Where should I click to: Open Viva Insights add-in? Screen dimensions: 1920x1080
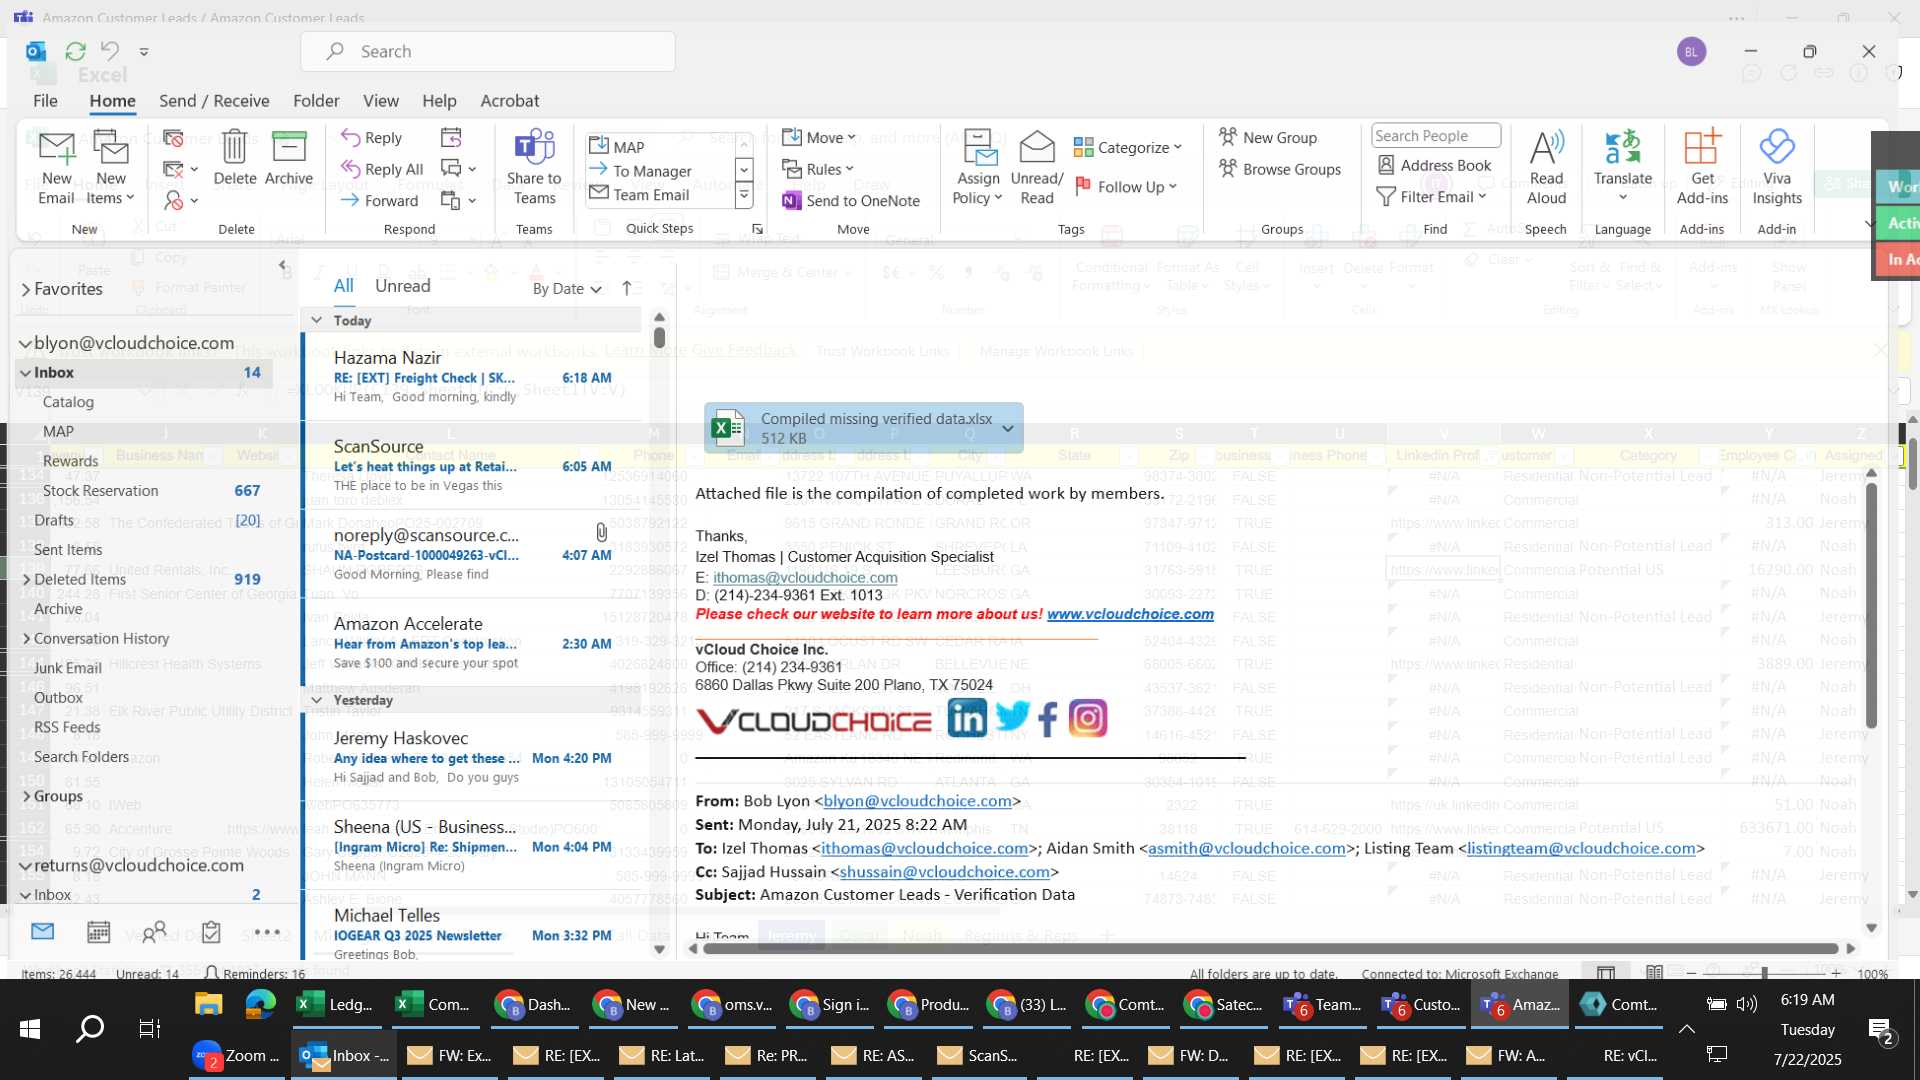[x=1777, y=167]
